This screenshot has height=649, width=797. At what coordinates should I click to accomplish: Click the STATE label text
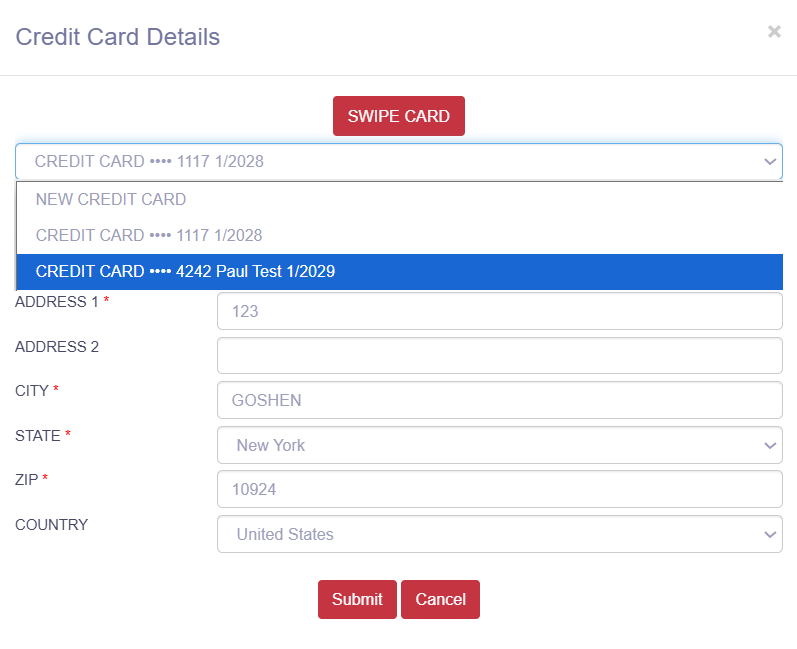click(38, 435)
